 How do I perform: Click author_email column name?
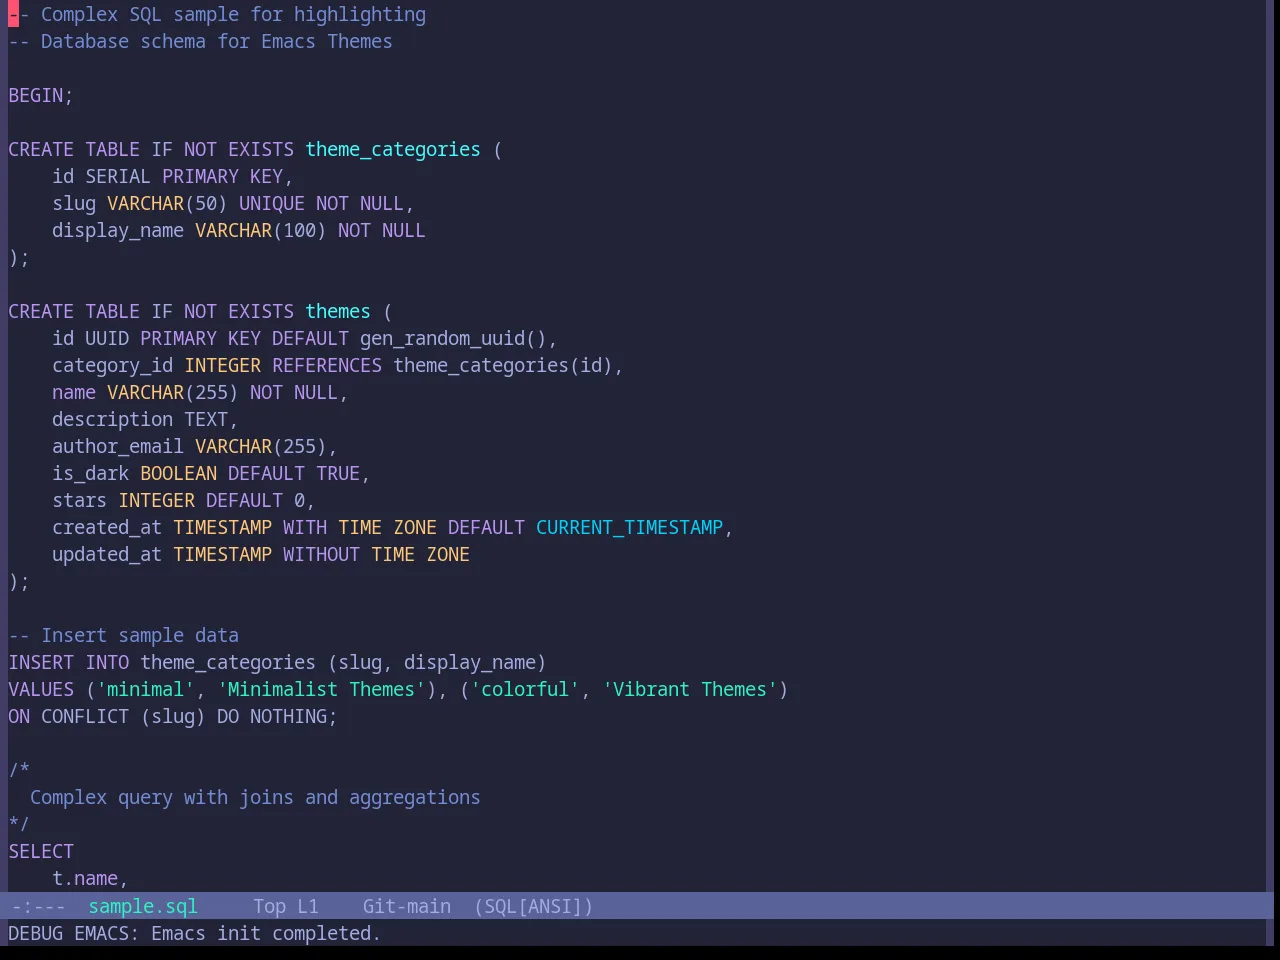pyautogui.click(x=118, y=446)
